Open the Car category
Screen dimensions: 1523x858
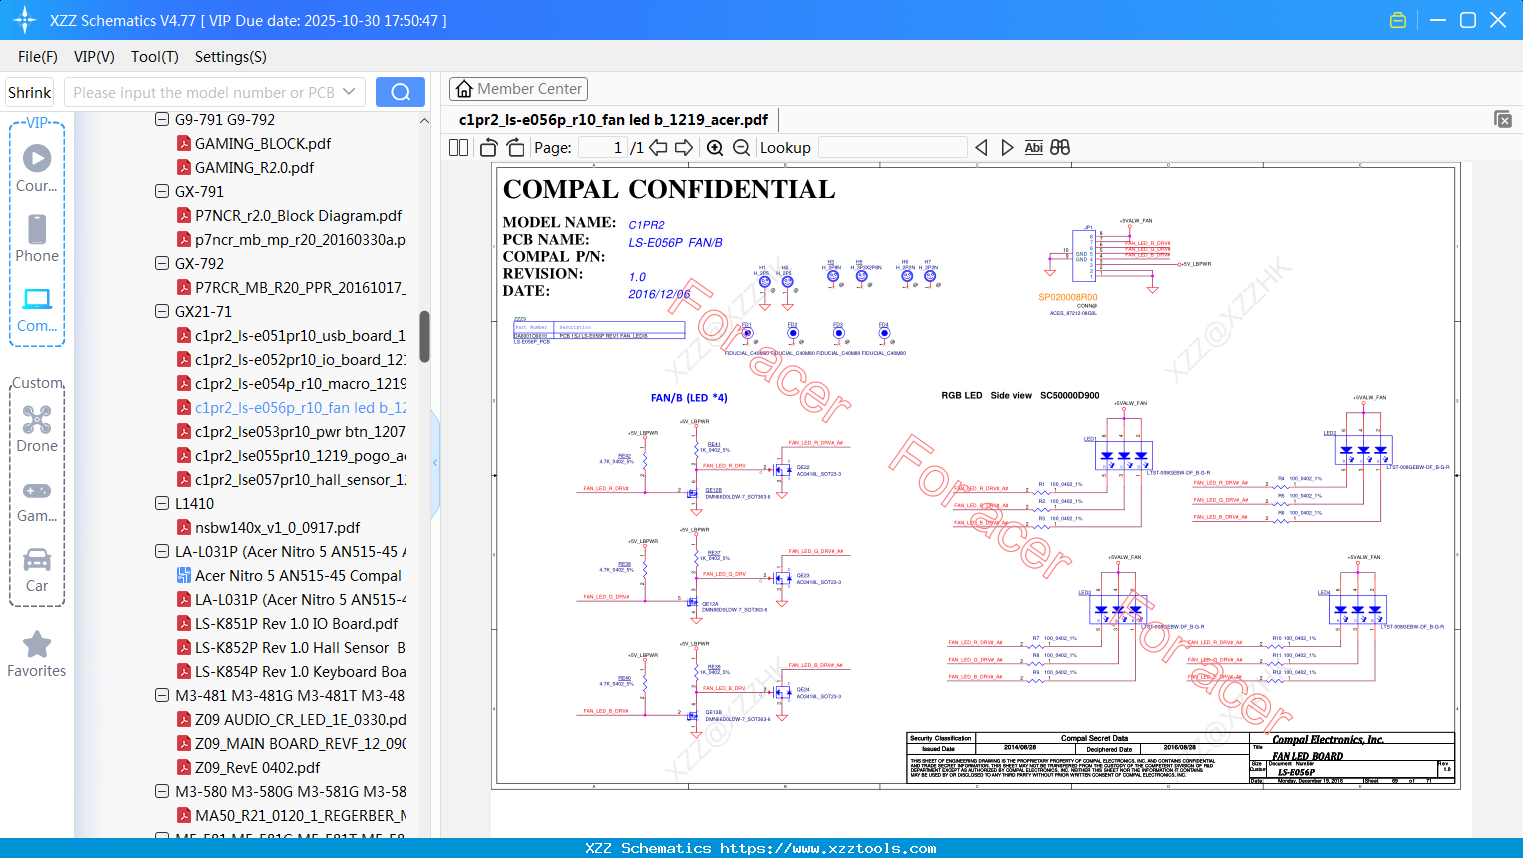pos(37,569)
